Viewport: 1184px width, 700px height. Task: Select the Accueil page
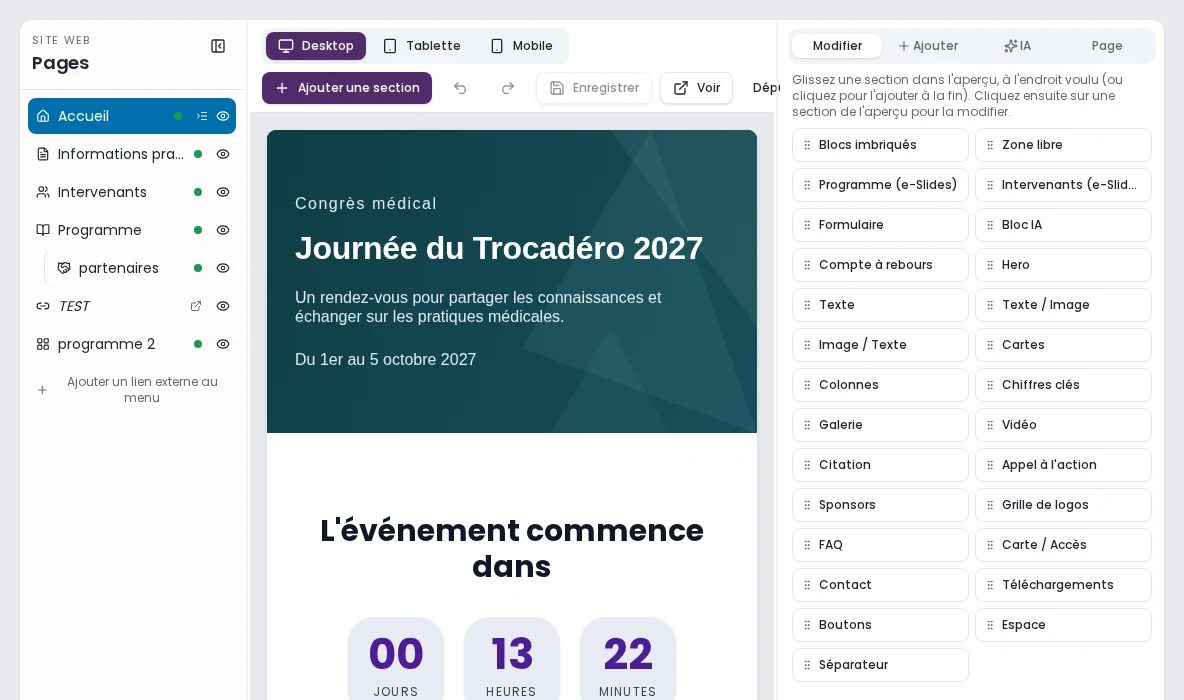(x=131, y=116)
